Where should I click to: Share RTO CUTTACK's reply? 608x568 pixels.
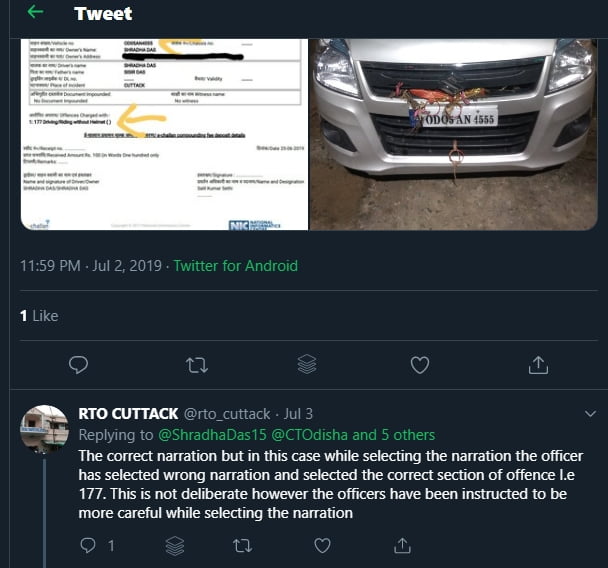[403, 545]
